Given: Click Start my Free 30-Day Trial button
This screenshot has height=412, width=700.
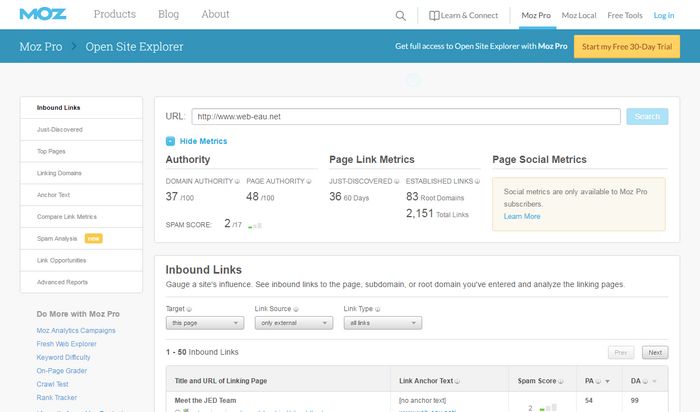Looking at the screenshot, I should 627,46.
